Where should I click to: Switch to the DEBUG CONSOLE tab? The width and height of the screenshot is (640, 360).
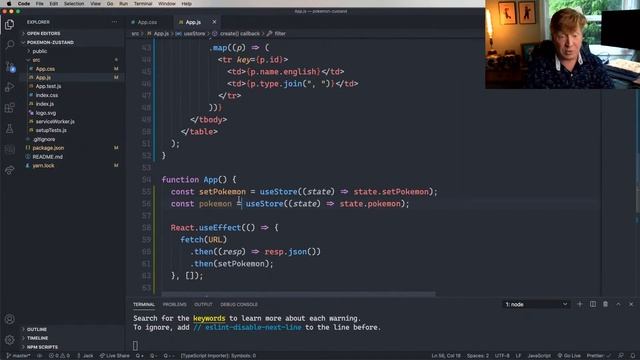pyautogui.click(x=239, y=304)
